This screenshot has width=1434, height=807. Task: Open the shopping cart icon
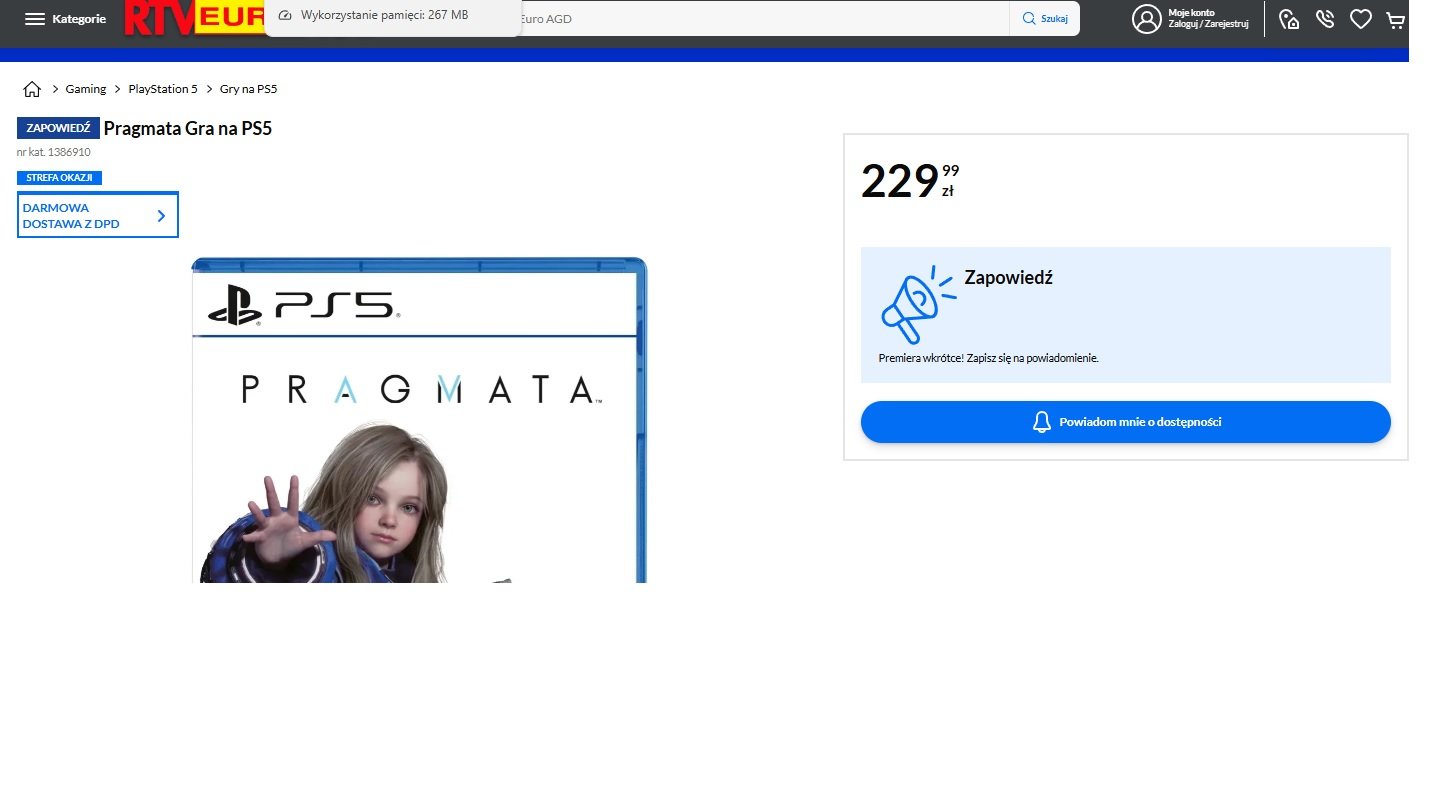point(1395,19)
